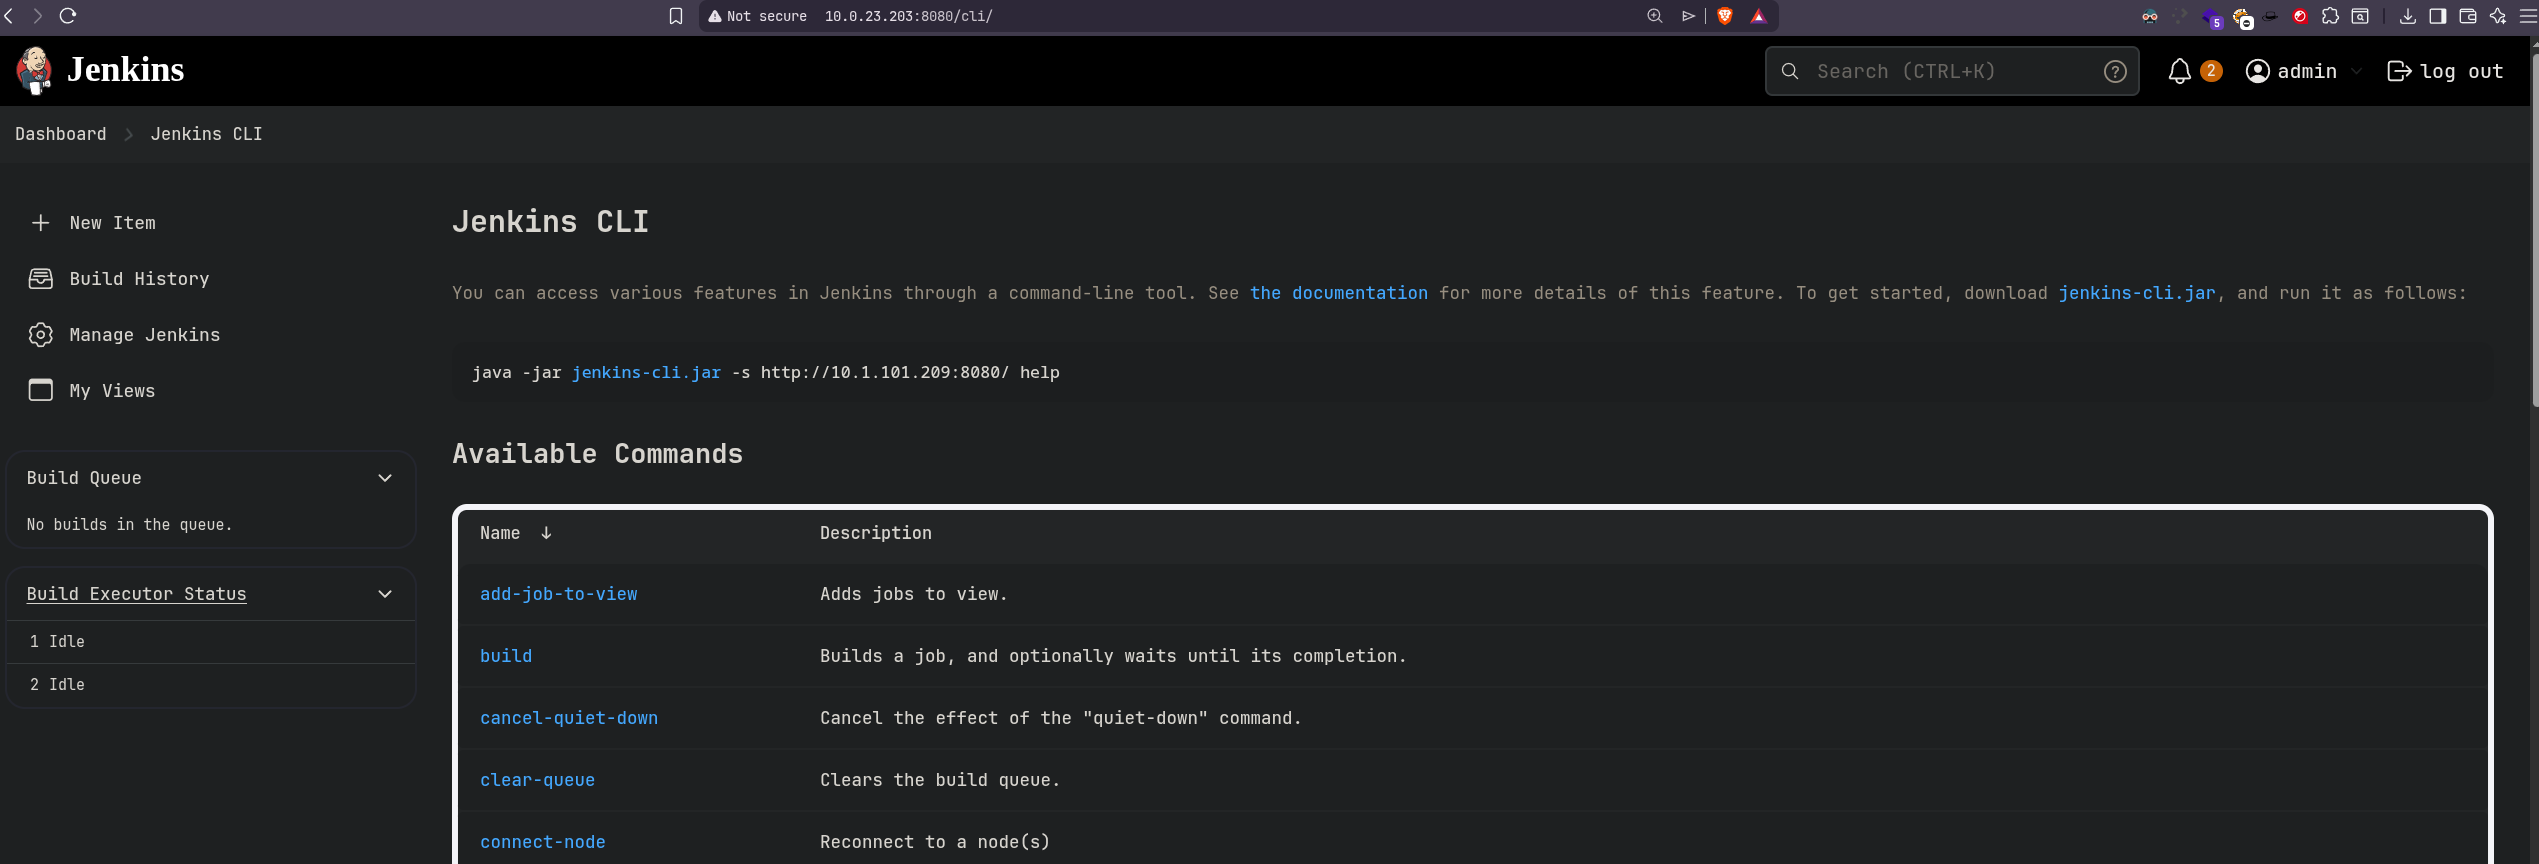2539x864 pixels.
Task: Open browser downloads icon
Action: pyautogui.click(x=2408, y=16)
